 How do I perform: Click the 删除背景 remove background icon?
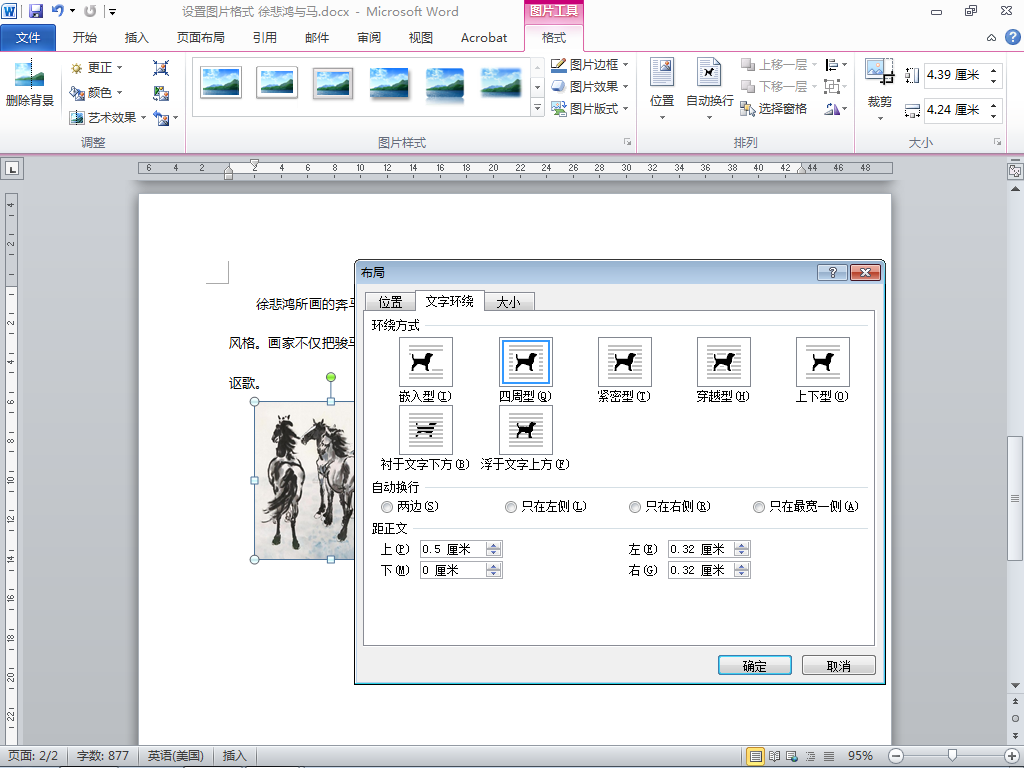point(29,74)
